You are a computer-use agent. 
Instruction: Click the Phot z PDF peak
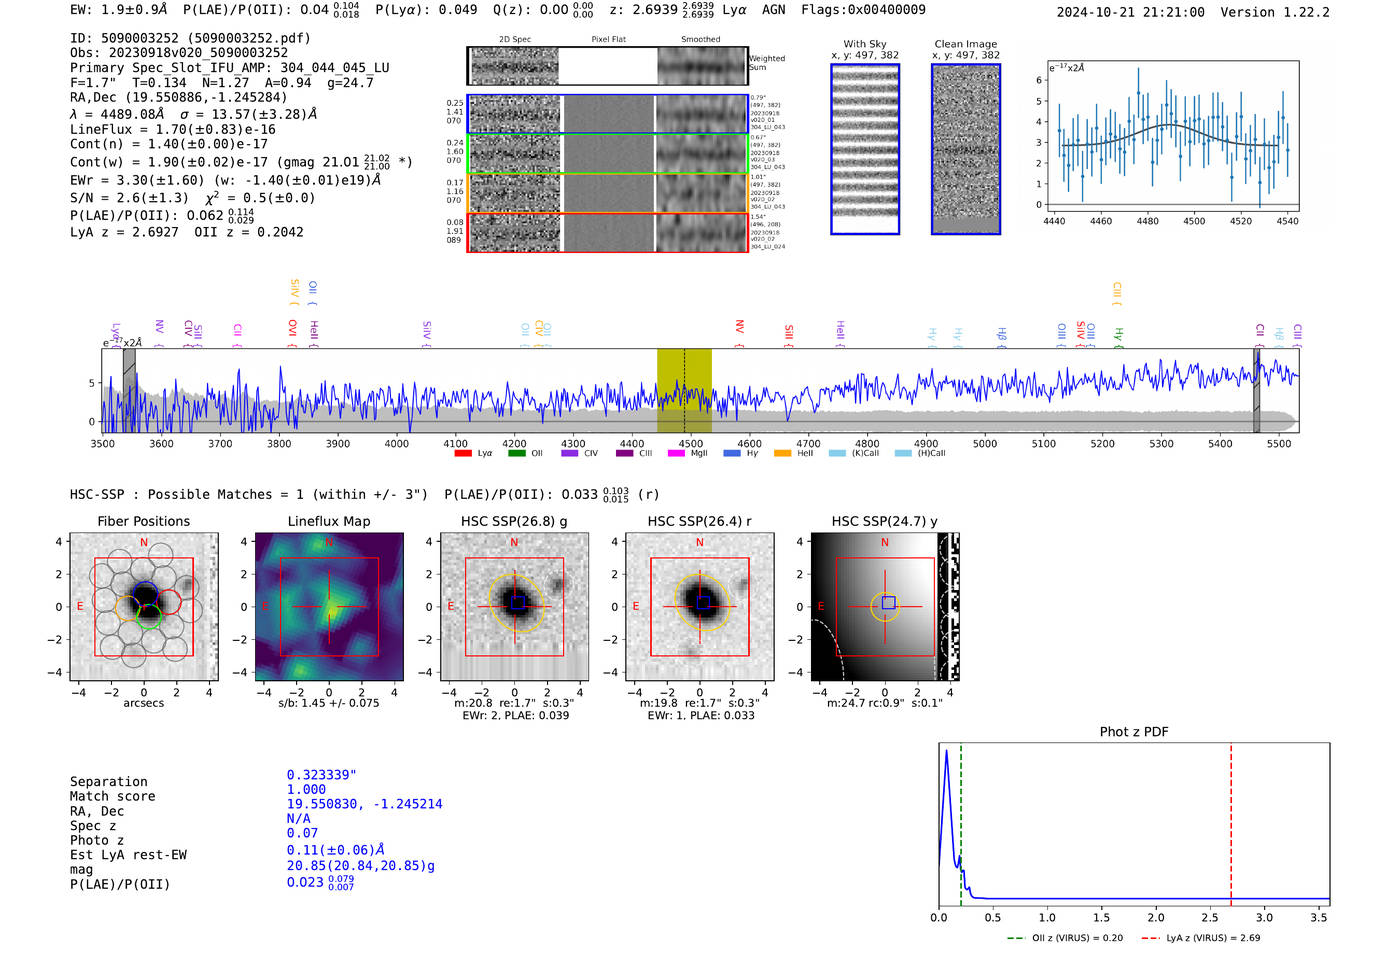click(x=946, y=752)
